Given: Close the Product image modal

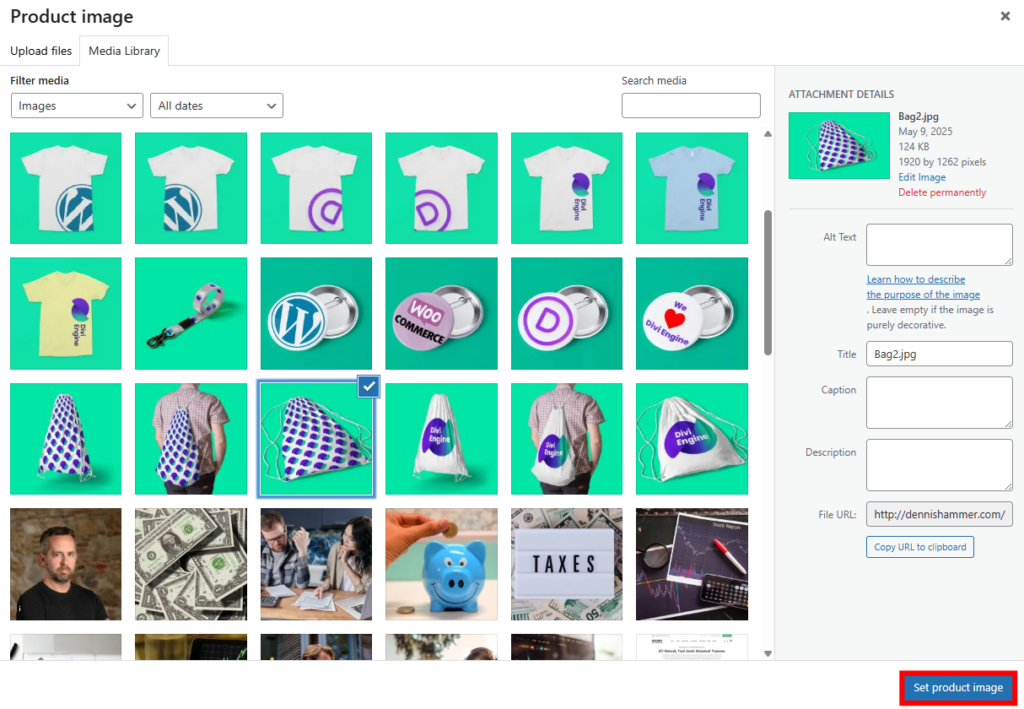Looking at the screenshot, I should [1005, 16].
